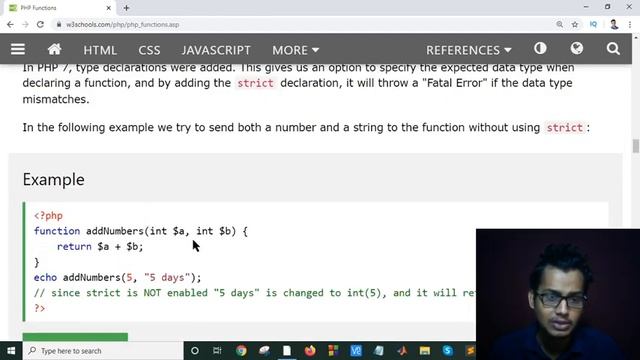
Task: Close the PHP Functions tab
Action: pyautogui.click(x=109, y=8)
